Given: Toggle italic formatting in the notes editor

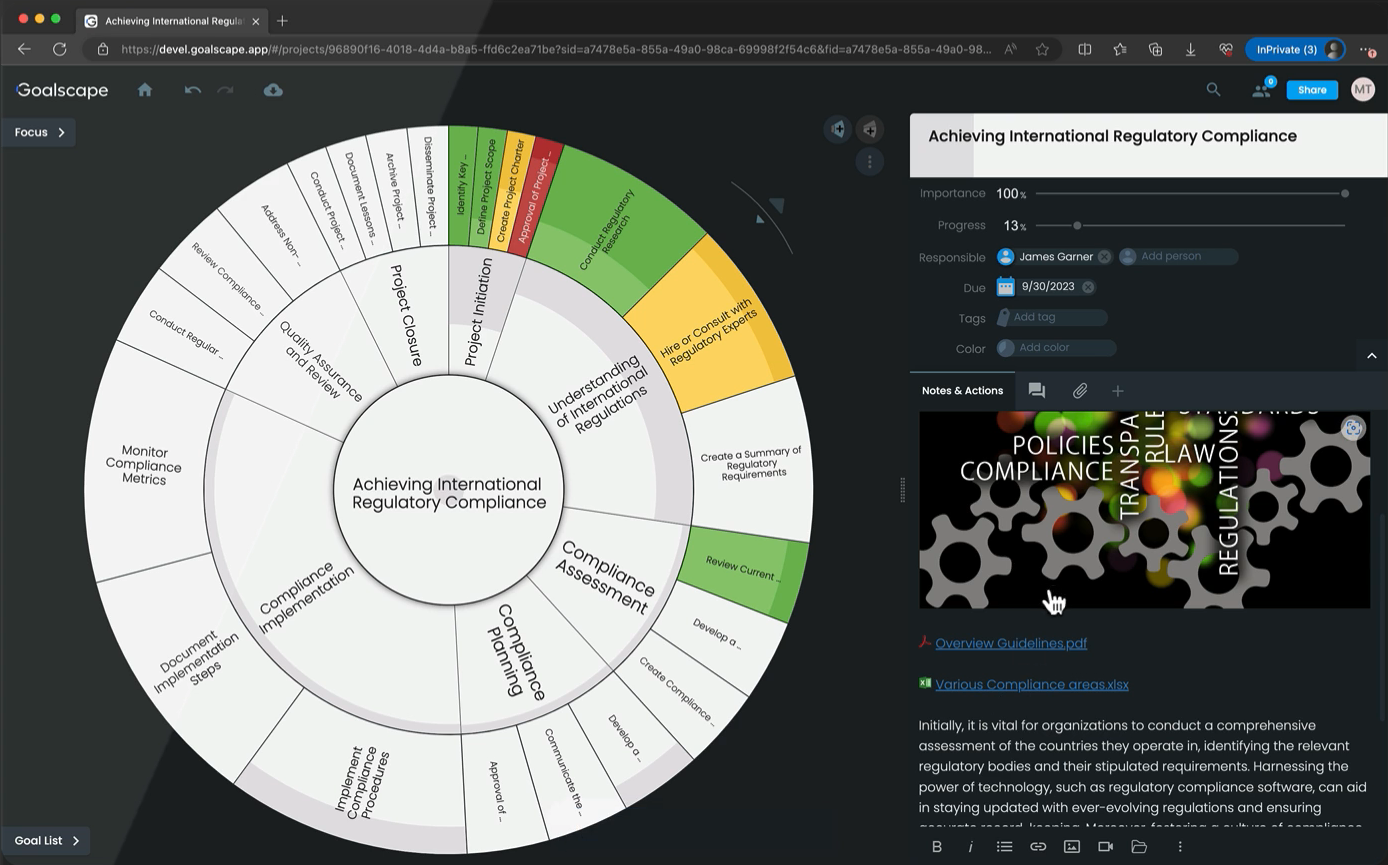Looking at the screenshot, I should [x=970, y=846].
